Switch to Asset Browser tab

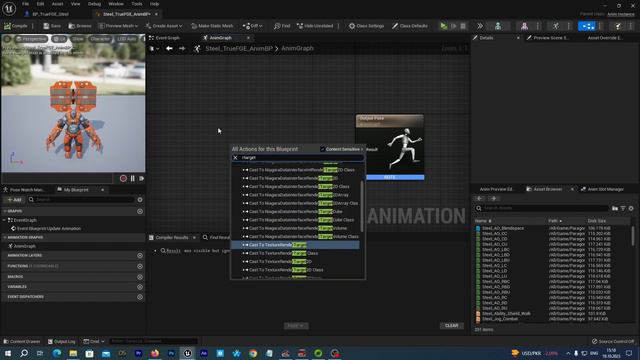tap(547, 189)
